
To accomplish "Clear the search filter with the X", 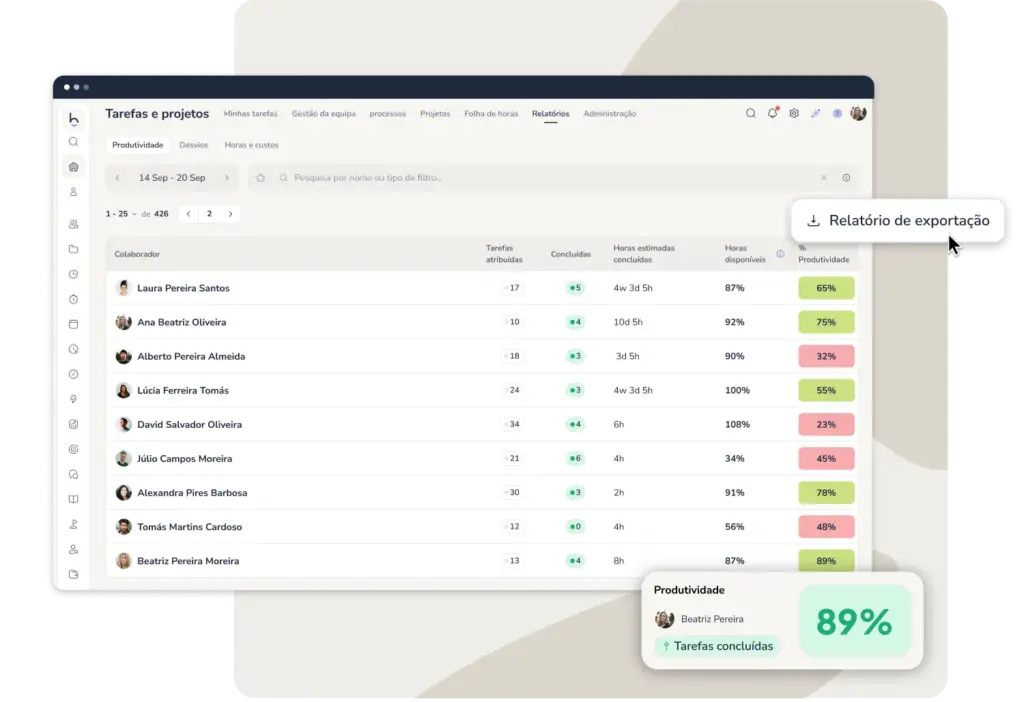I will [x=824, y=178].
